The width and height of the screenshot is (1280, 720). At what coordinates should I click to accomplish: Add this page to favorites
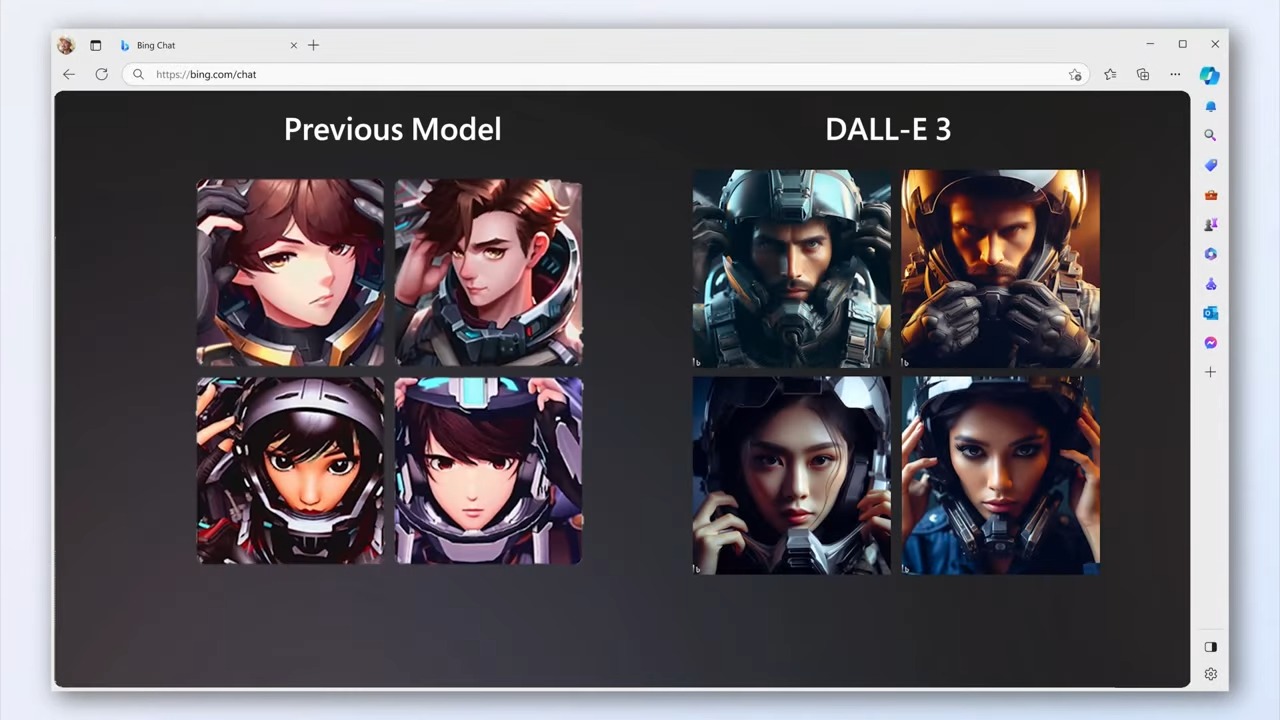1075,74
